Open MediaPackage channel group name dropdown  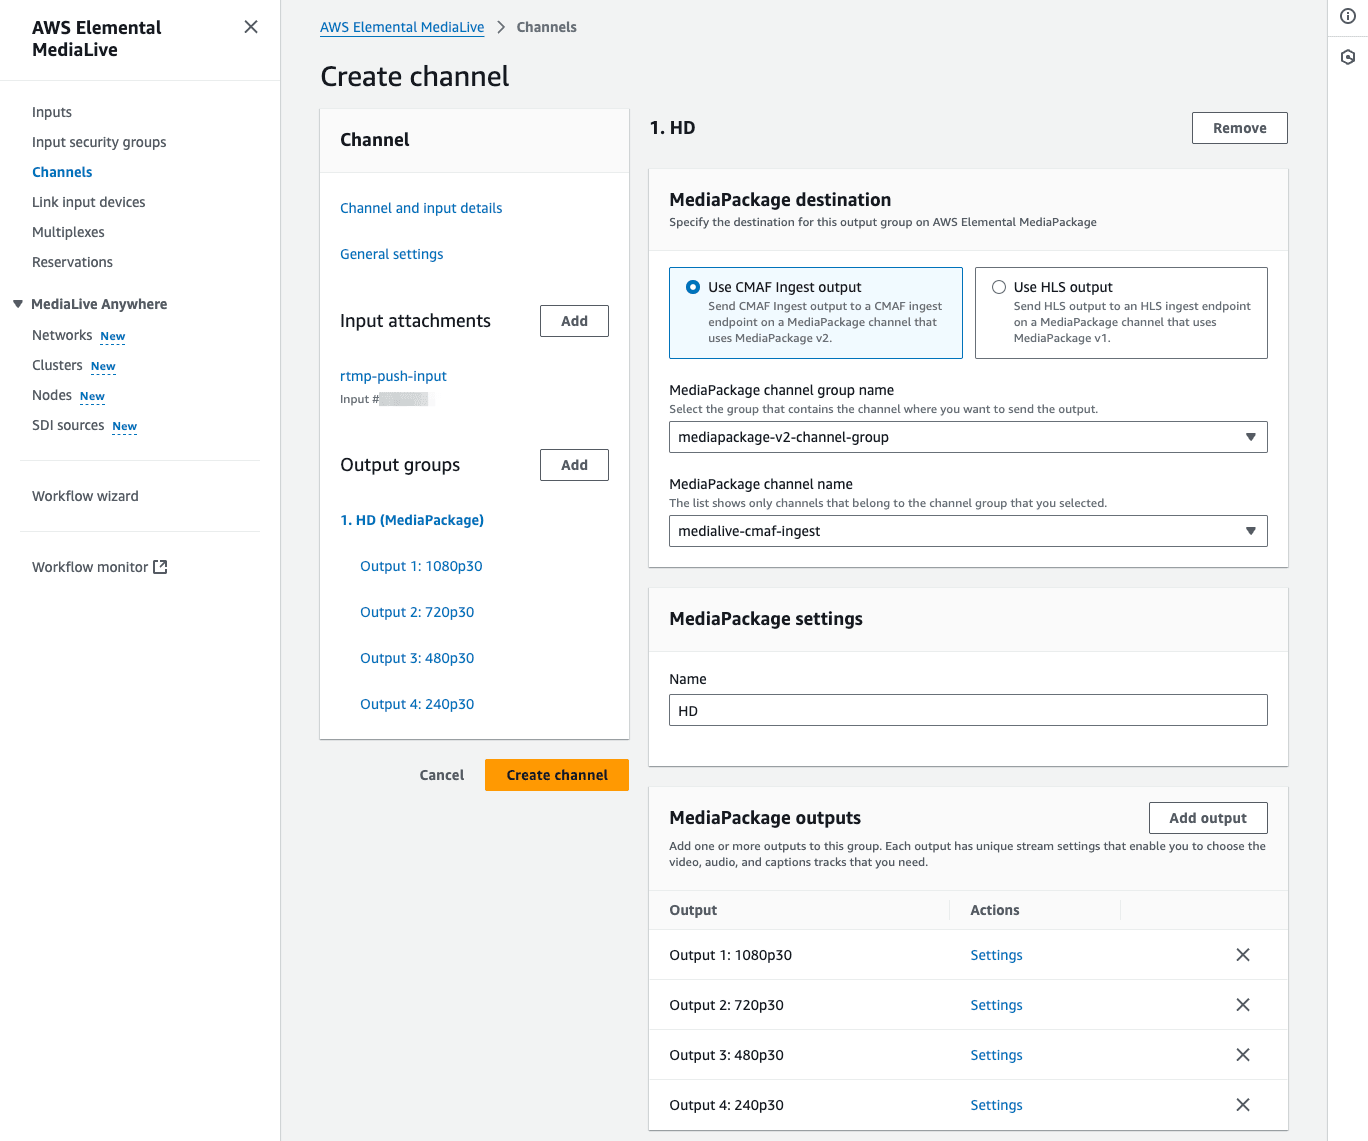tap(968, 437)
